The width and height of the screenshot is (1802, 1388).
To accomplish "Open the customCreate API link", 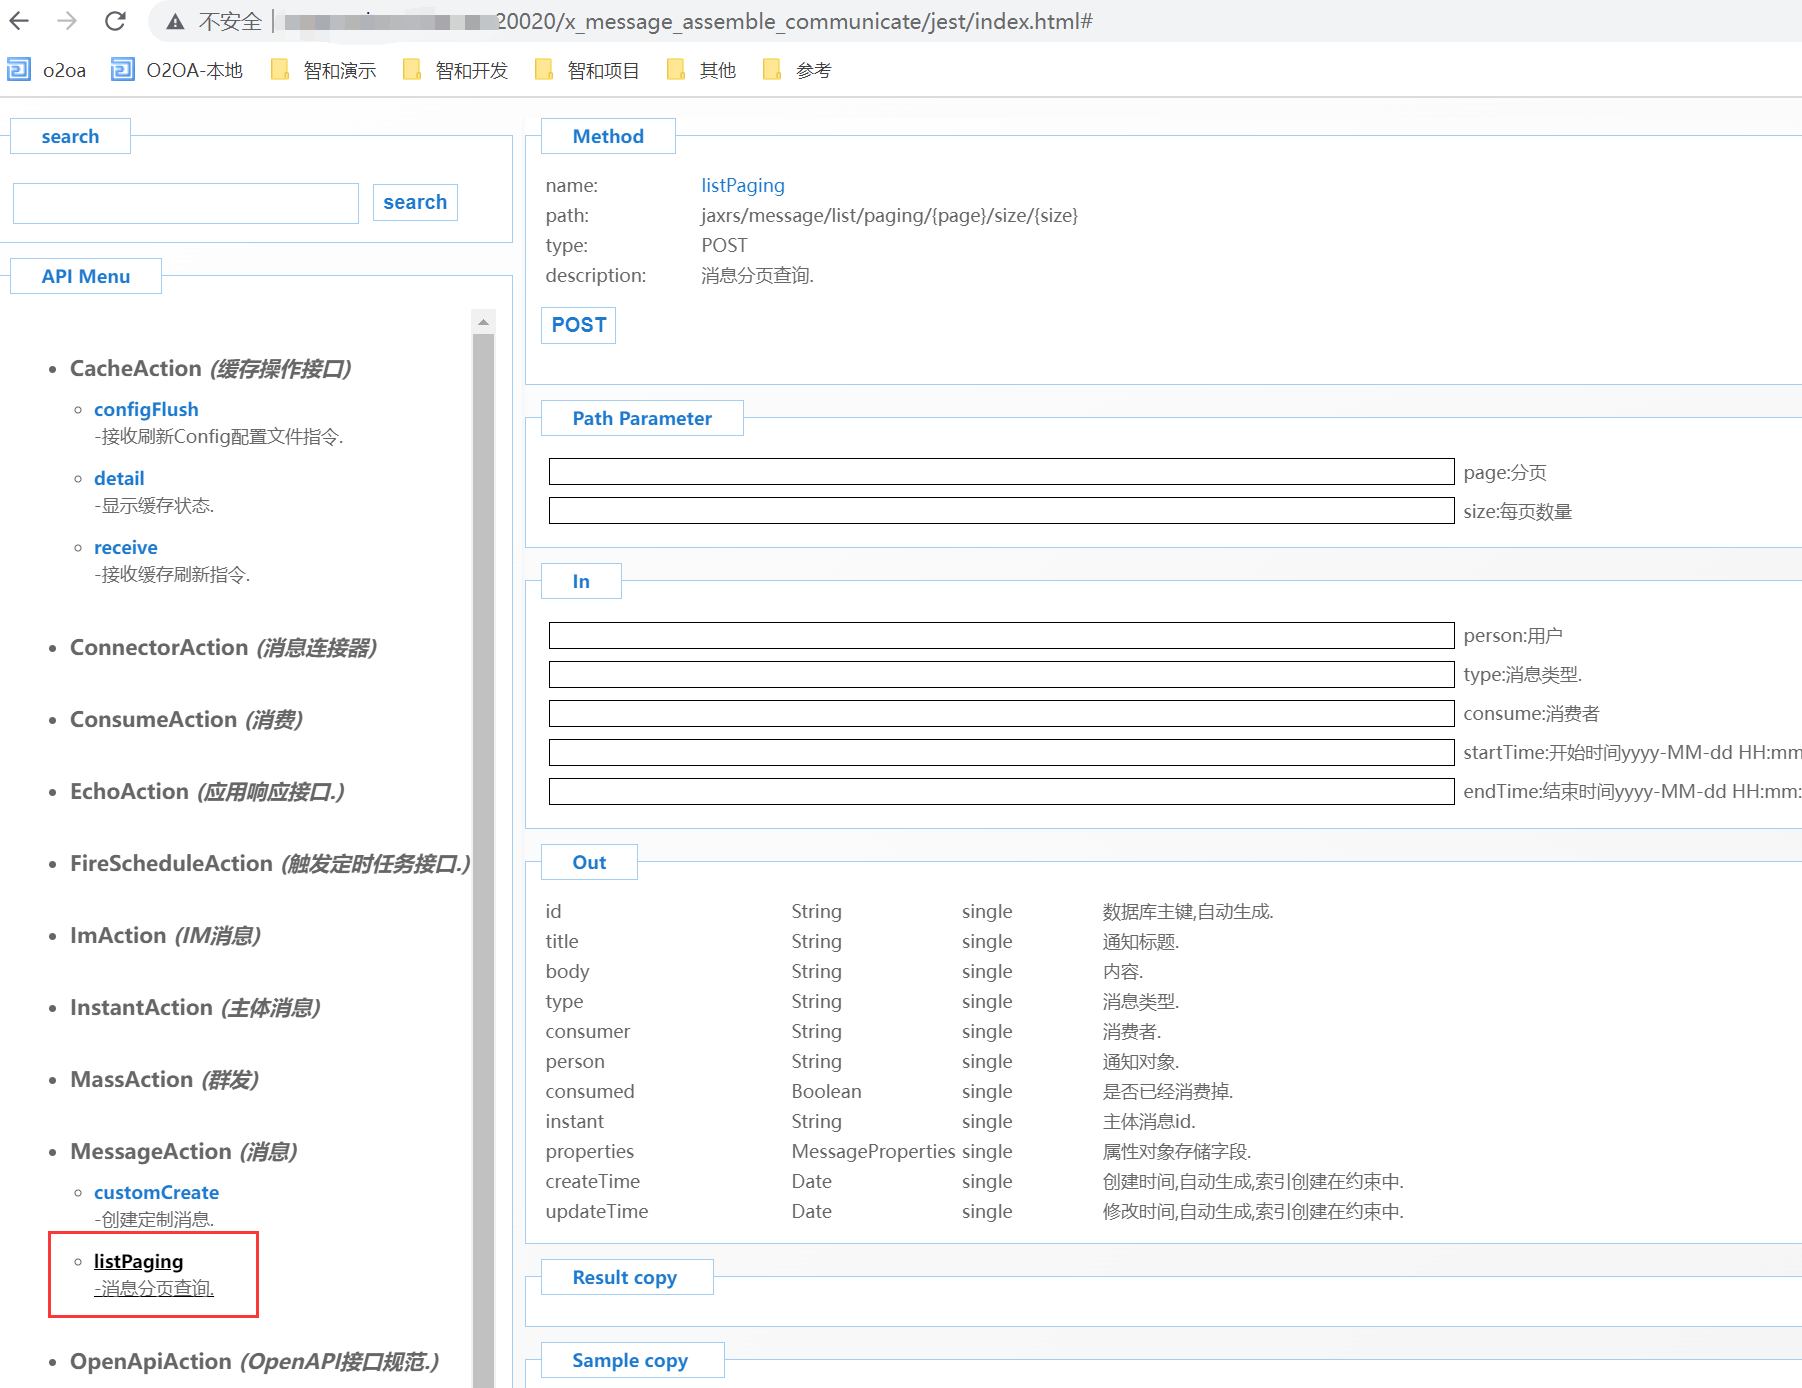I will click(156, 1192).
